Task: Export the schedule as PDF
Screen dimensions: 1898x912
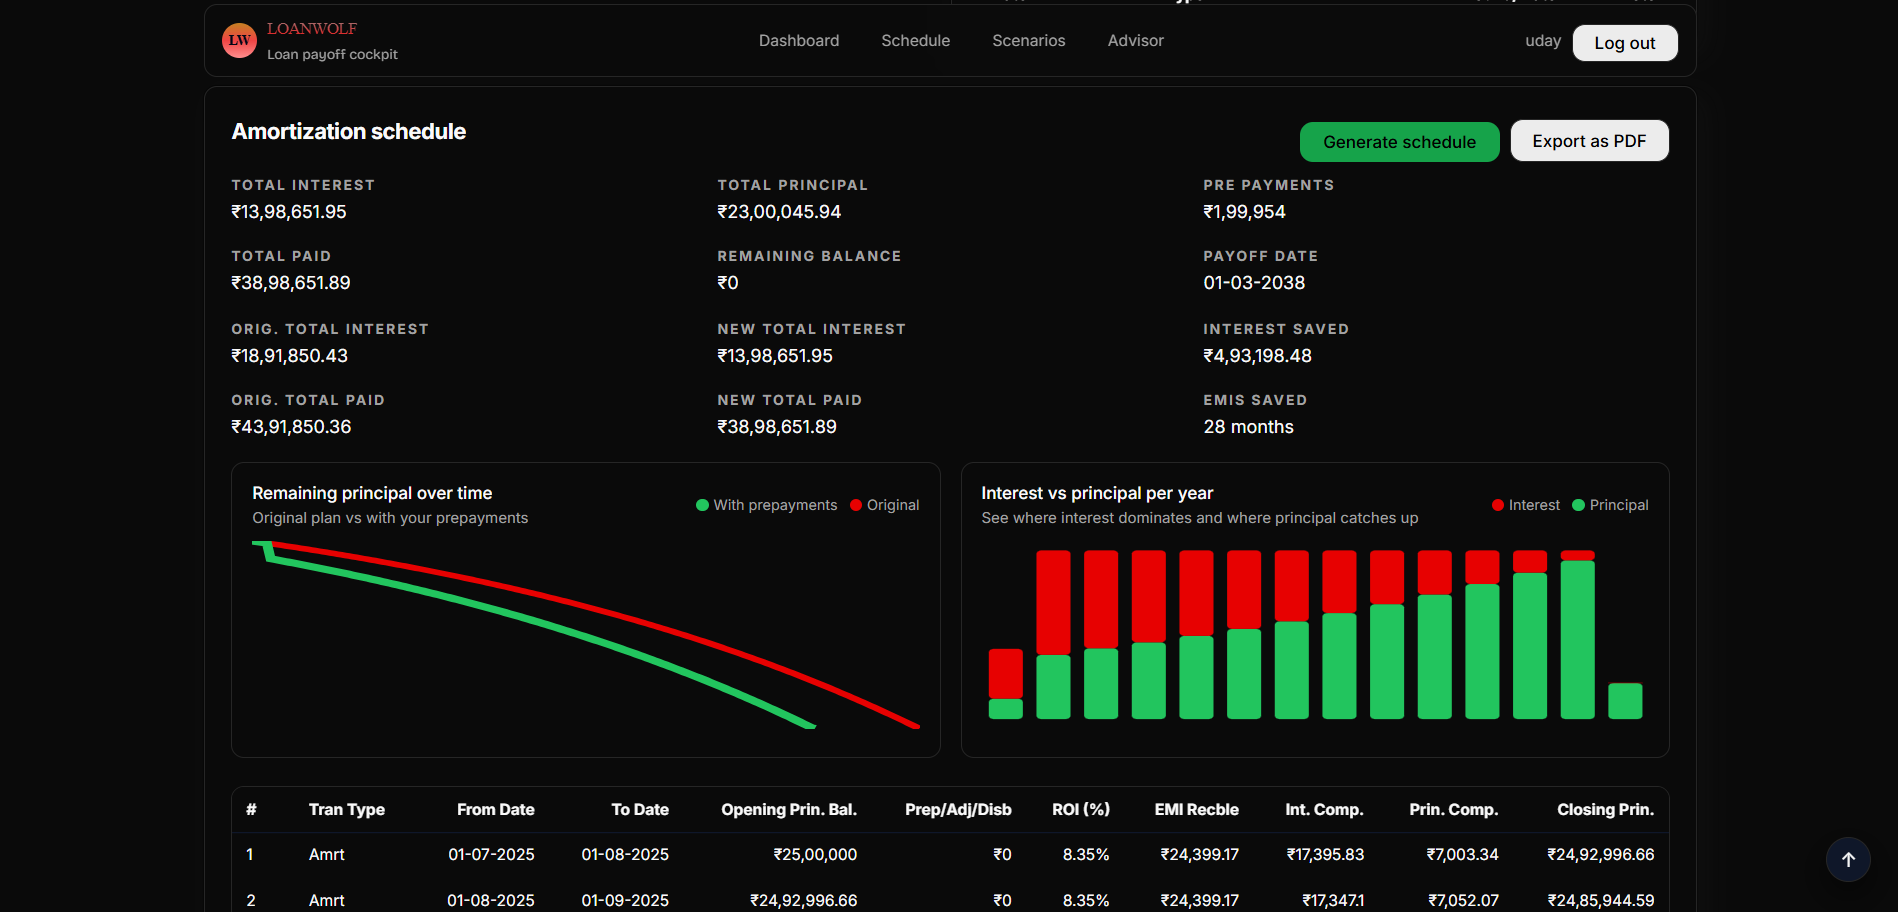Action: click(1589, 140)
